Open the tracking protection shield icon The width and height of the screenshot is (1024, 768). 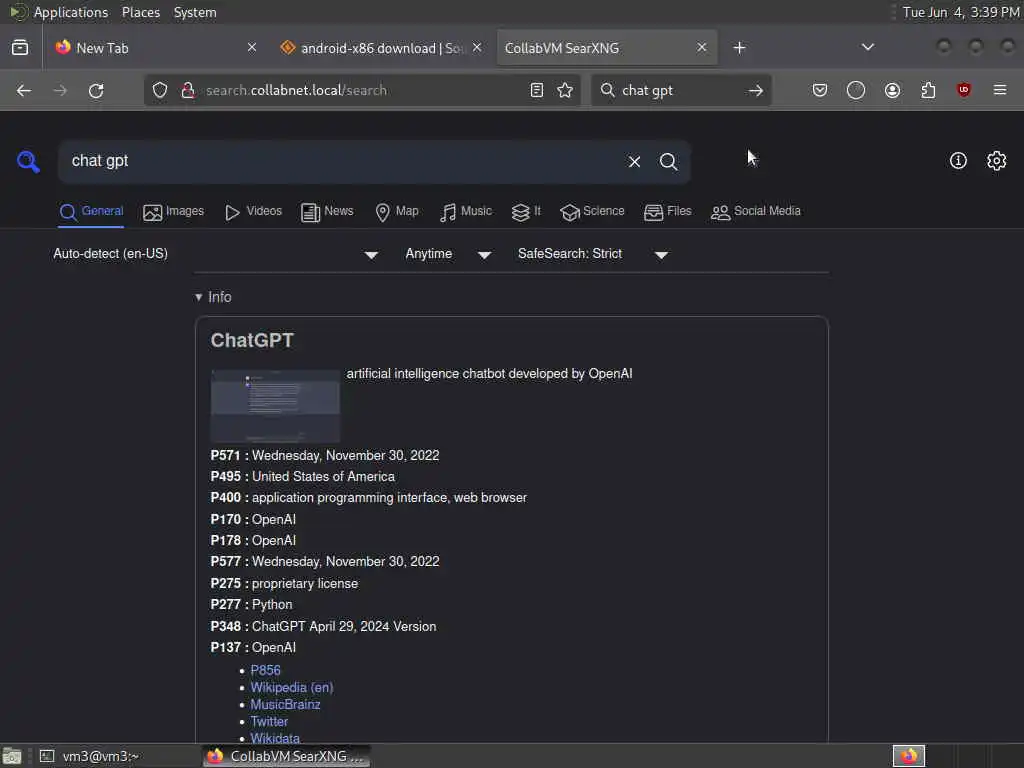pyautogui.click(x=160, y=90)
